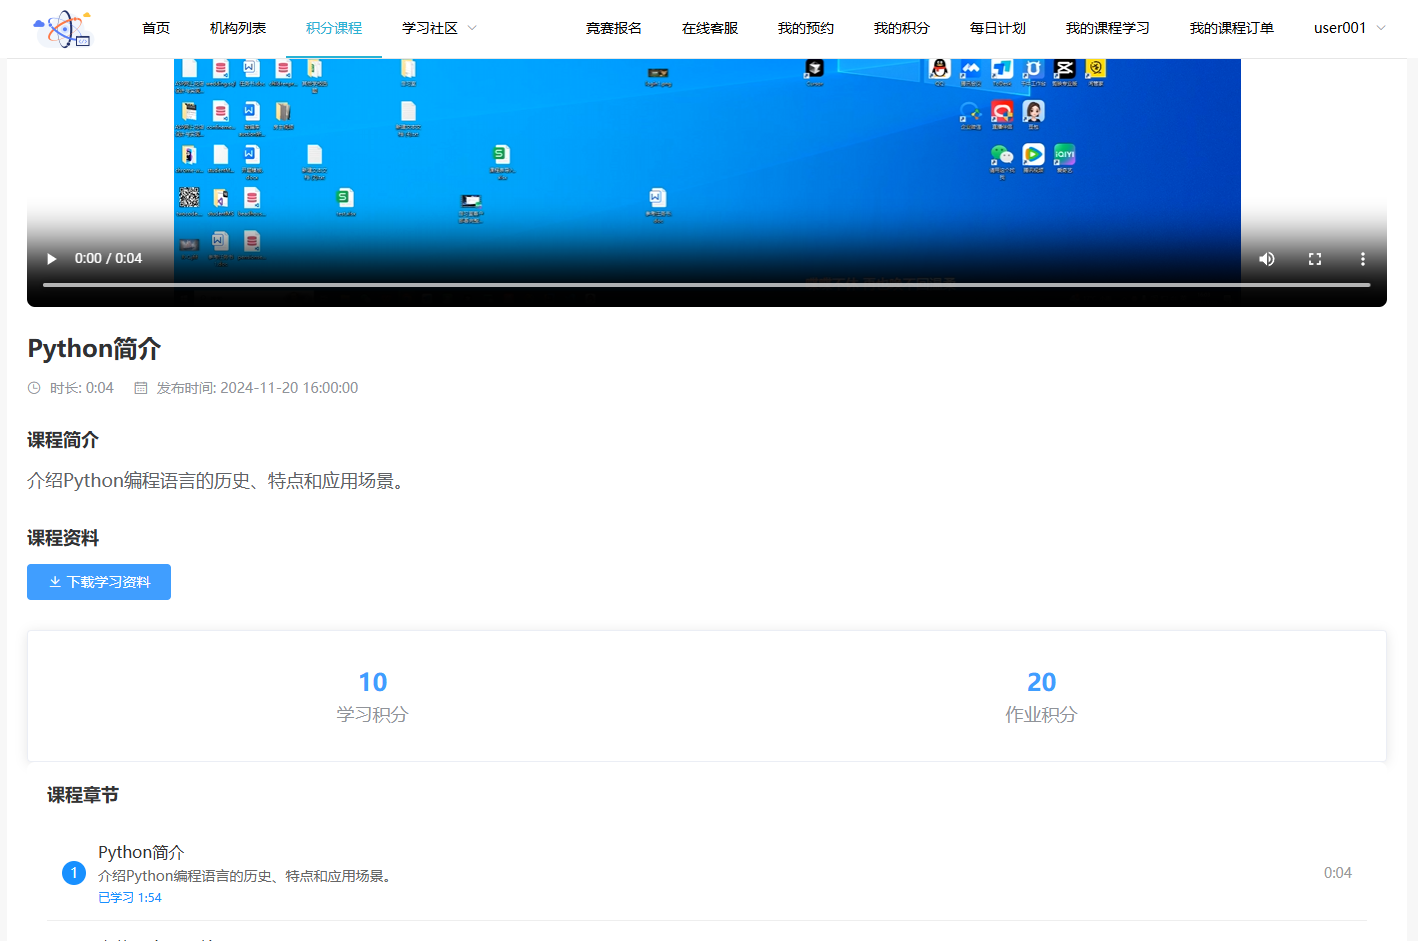Open the user001 account dropdown
This screenshot has height=941, width=1418.
point(1350,28)
